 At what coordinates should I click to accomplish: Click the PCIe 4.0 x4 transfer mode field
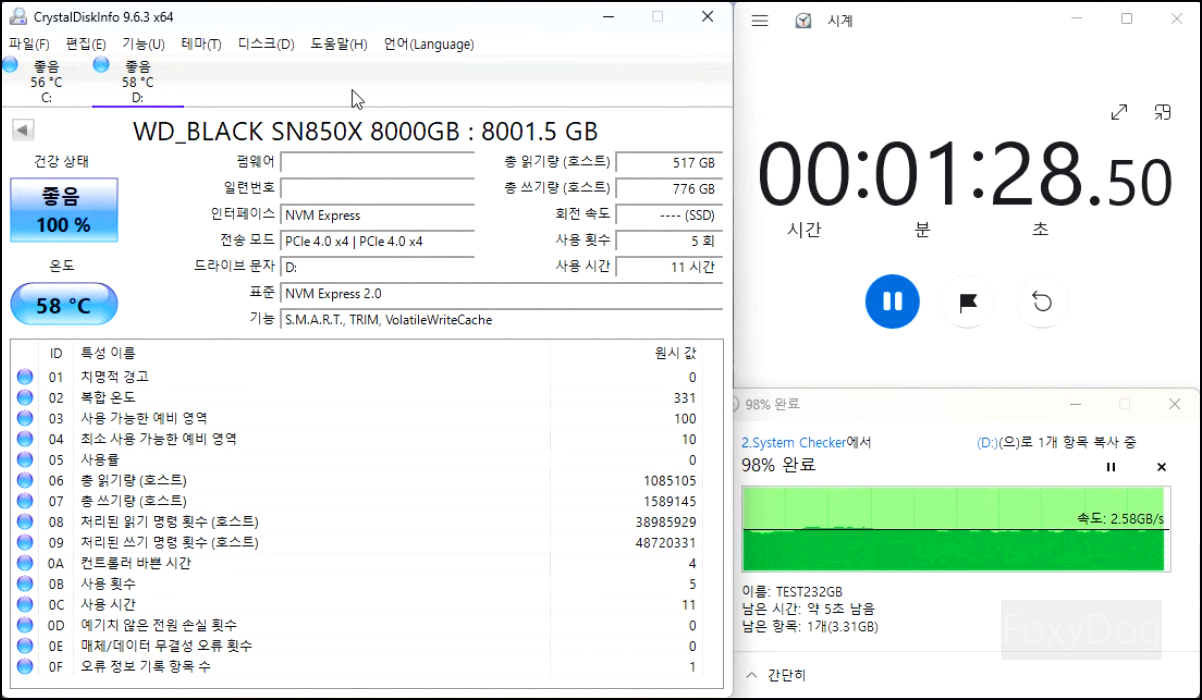coord(377,241)
